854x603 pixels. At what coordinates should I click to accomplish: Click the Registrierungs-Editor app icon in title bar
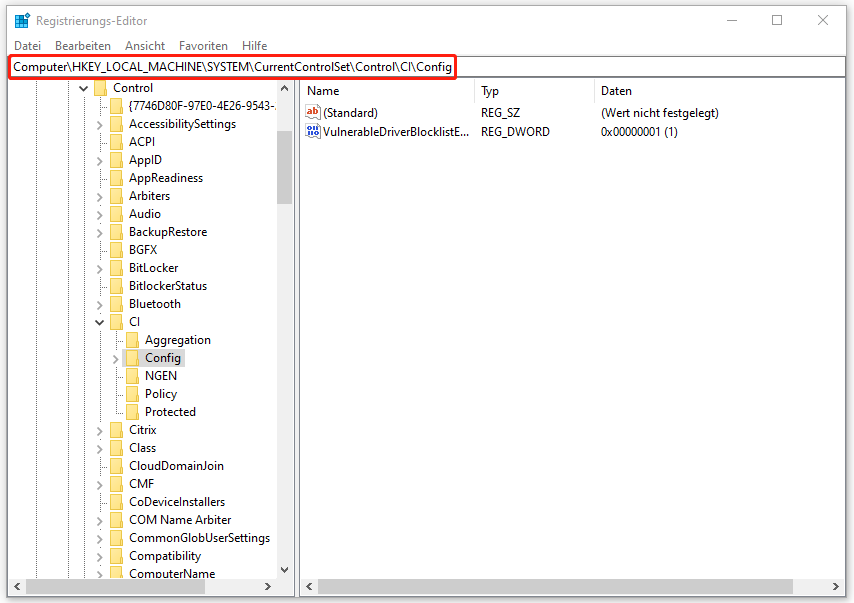[x=22, y=21]
